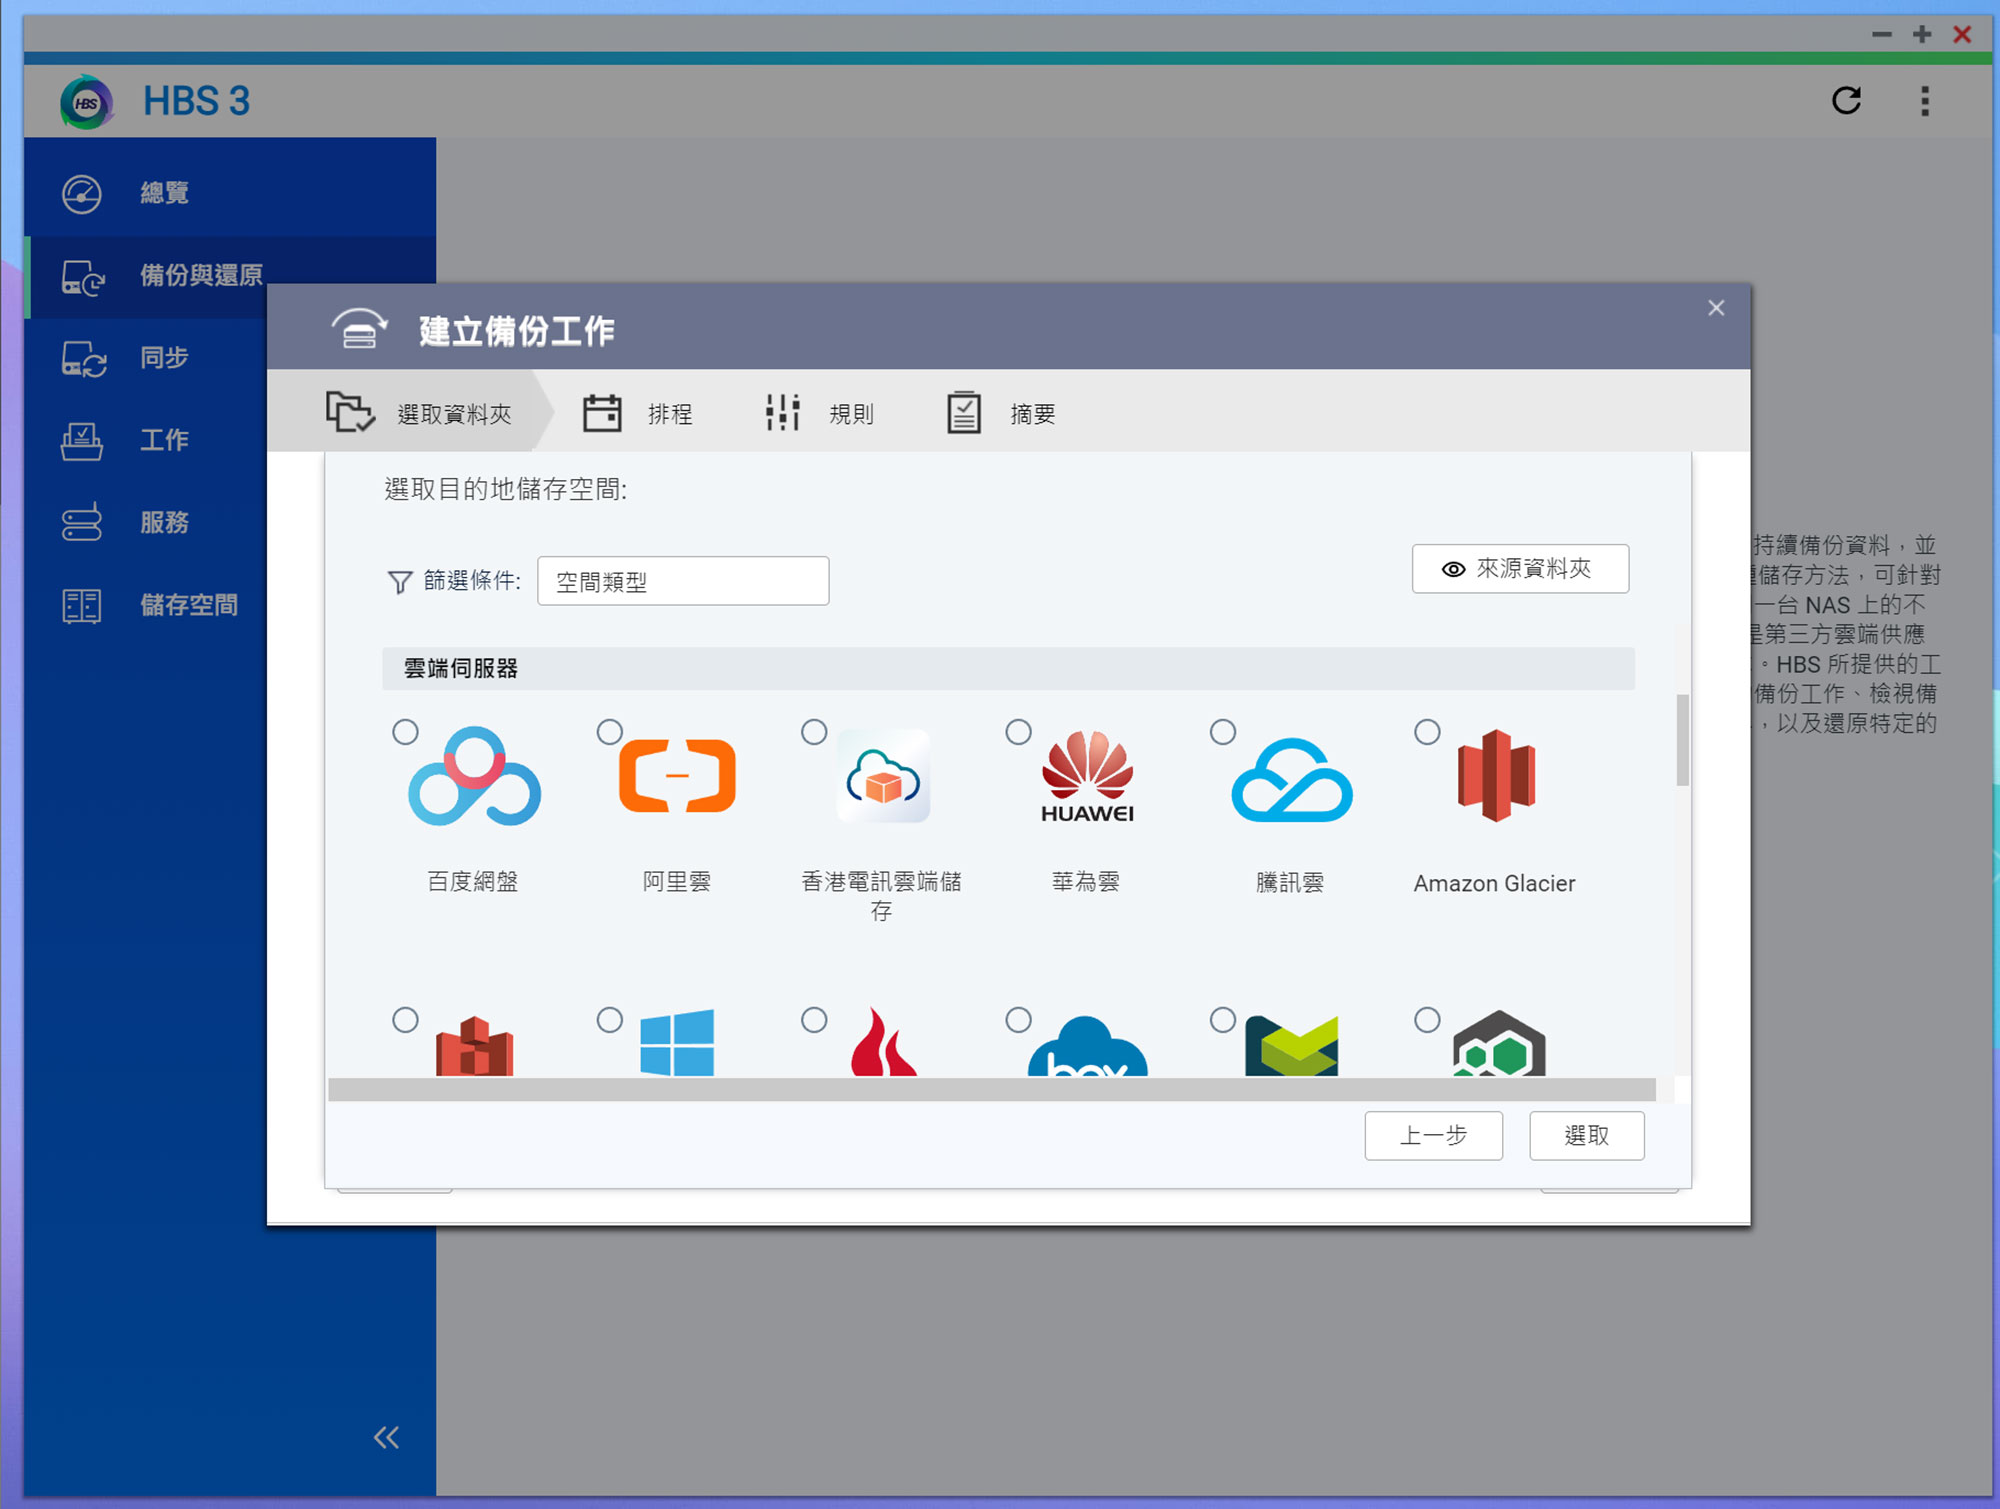Click the 阿里雲 orange logo
This screenshot has height=1509, width=2000.
click(677, 776)
